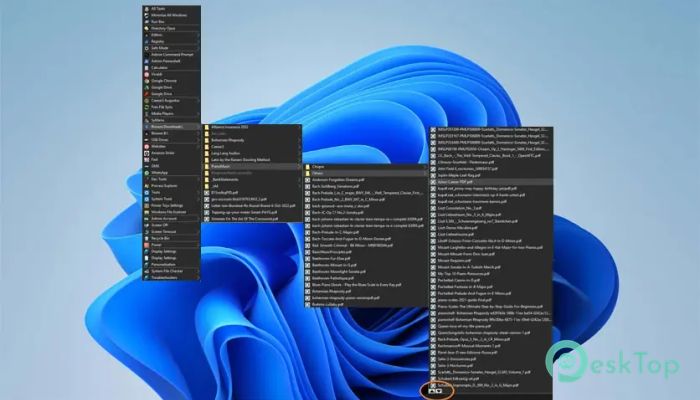Open Beethoven-Moonlight-Sonata.pdf
Image resolution: width=700 pixels, height=400 pixels.
click(366, 271)
